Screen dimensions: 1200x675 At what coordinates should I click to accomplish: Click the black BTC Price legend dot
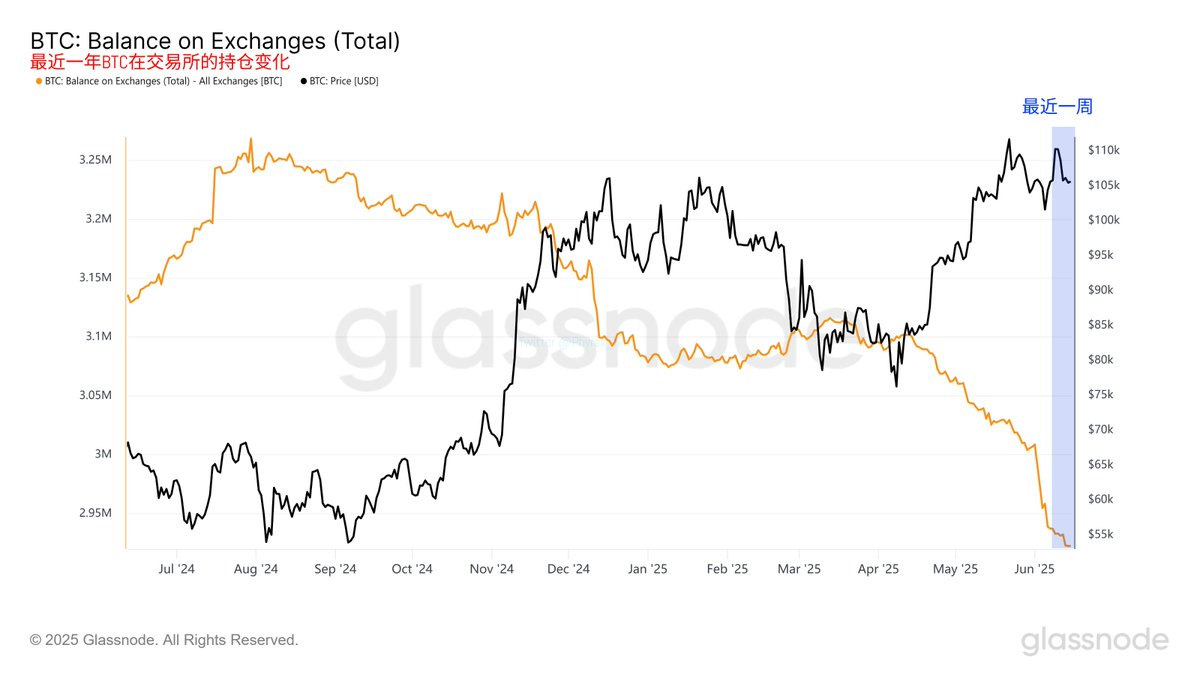click(x=304, y=81)
